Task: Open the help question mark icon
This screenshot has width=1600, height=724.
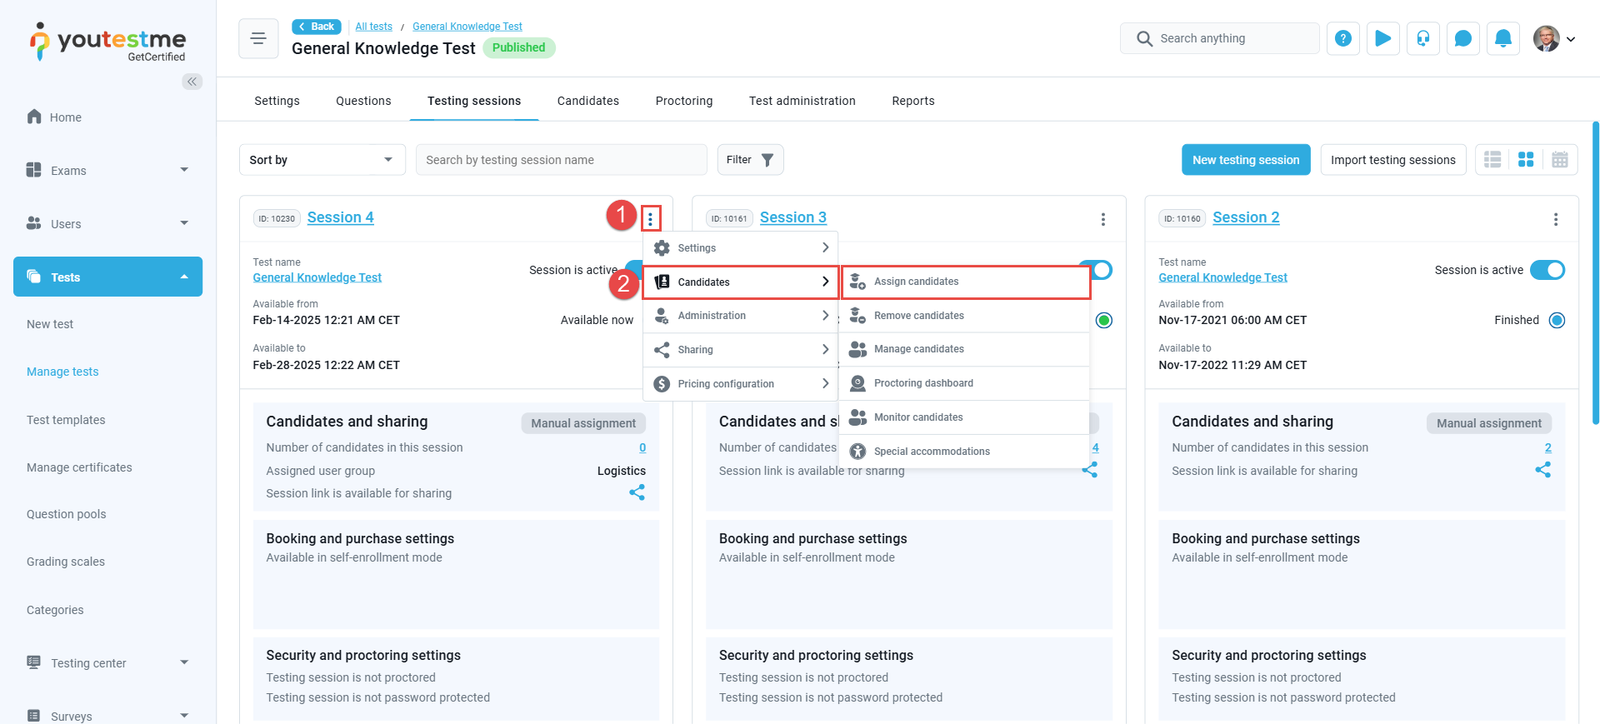Action: (x=1343, y=39)
